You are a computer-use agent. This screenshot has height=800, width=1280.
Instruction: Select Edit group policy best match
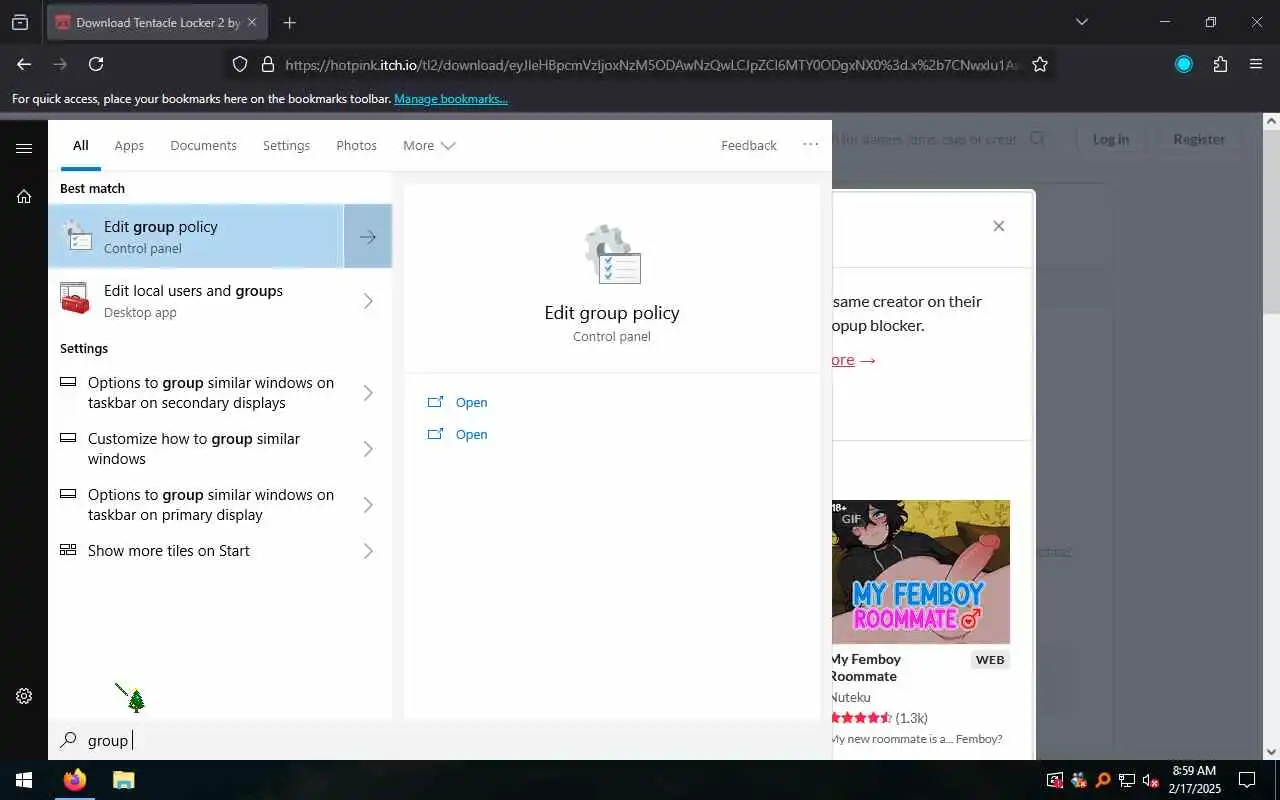click(196, 236)
